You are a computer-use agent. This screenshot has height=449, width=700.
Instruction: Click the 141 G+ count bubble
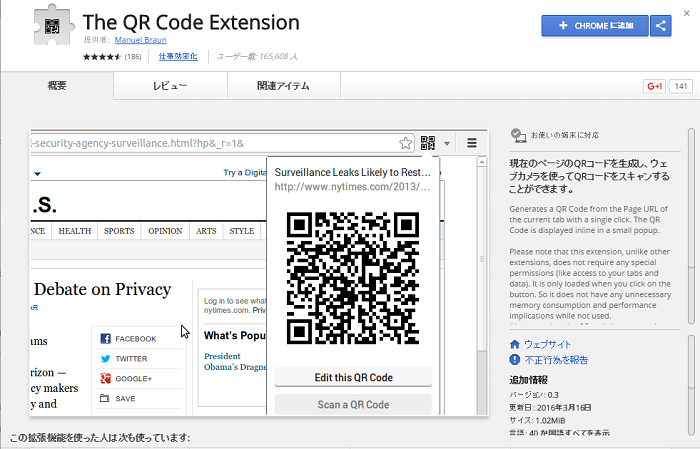point(680,86)
